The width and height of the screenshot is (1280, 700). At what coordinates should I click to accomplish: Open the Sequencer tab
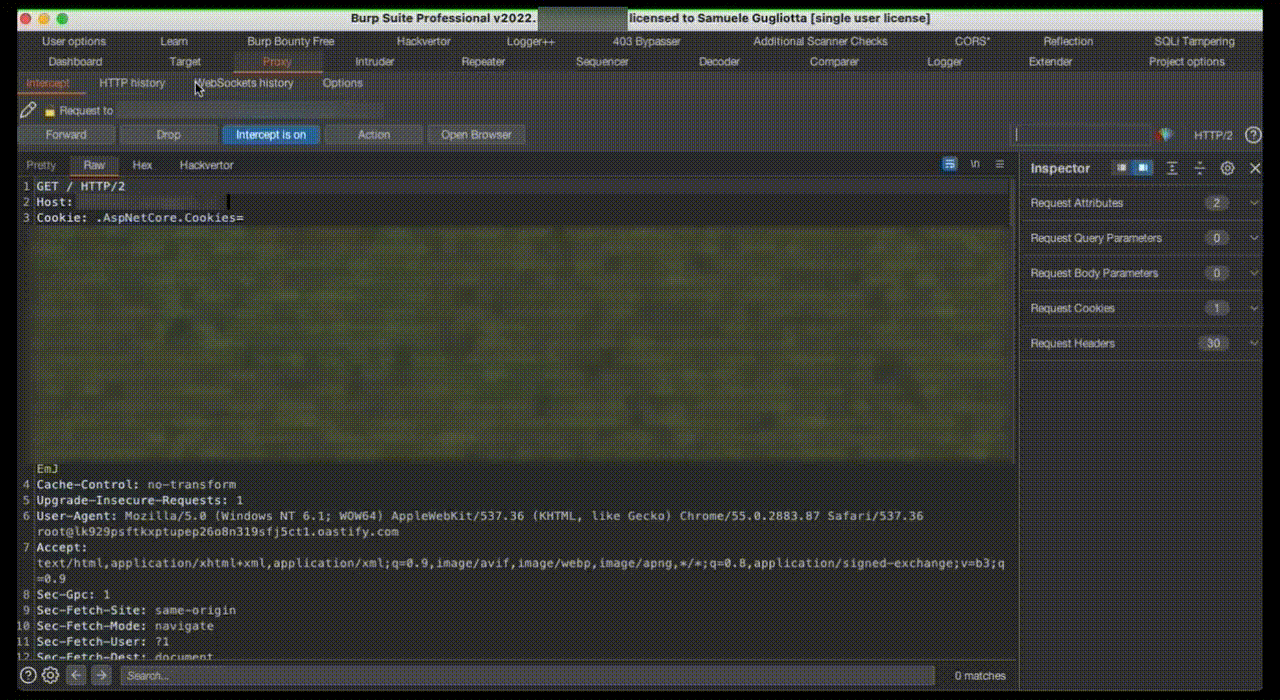(x=602, y=62)
